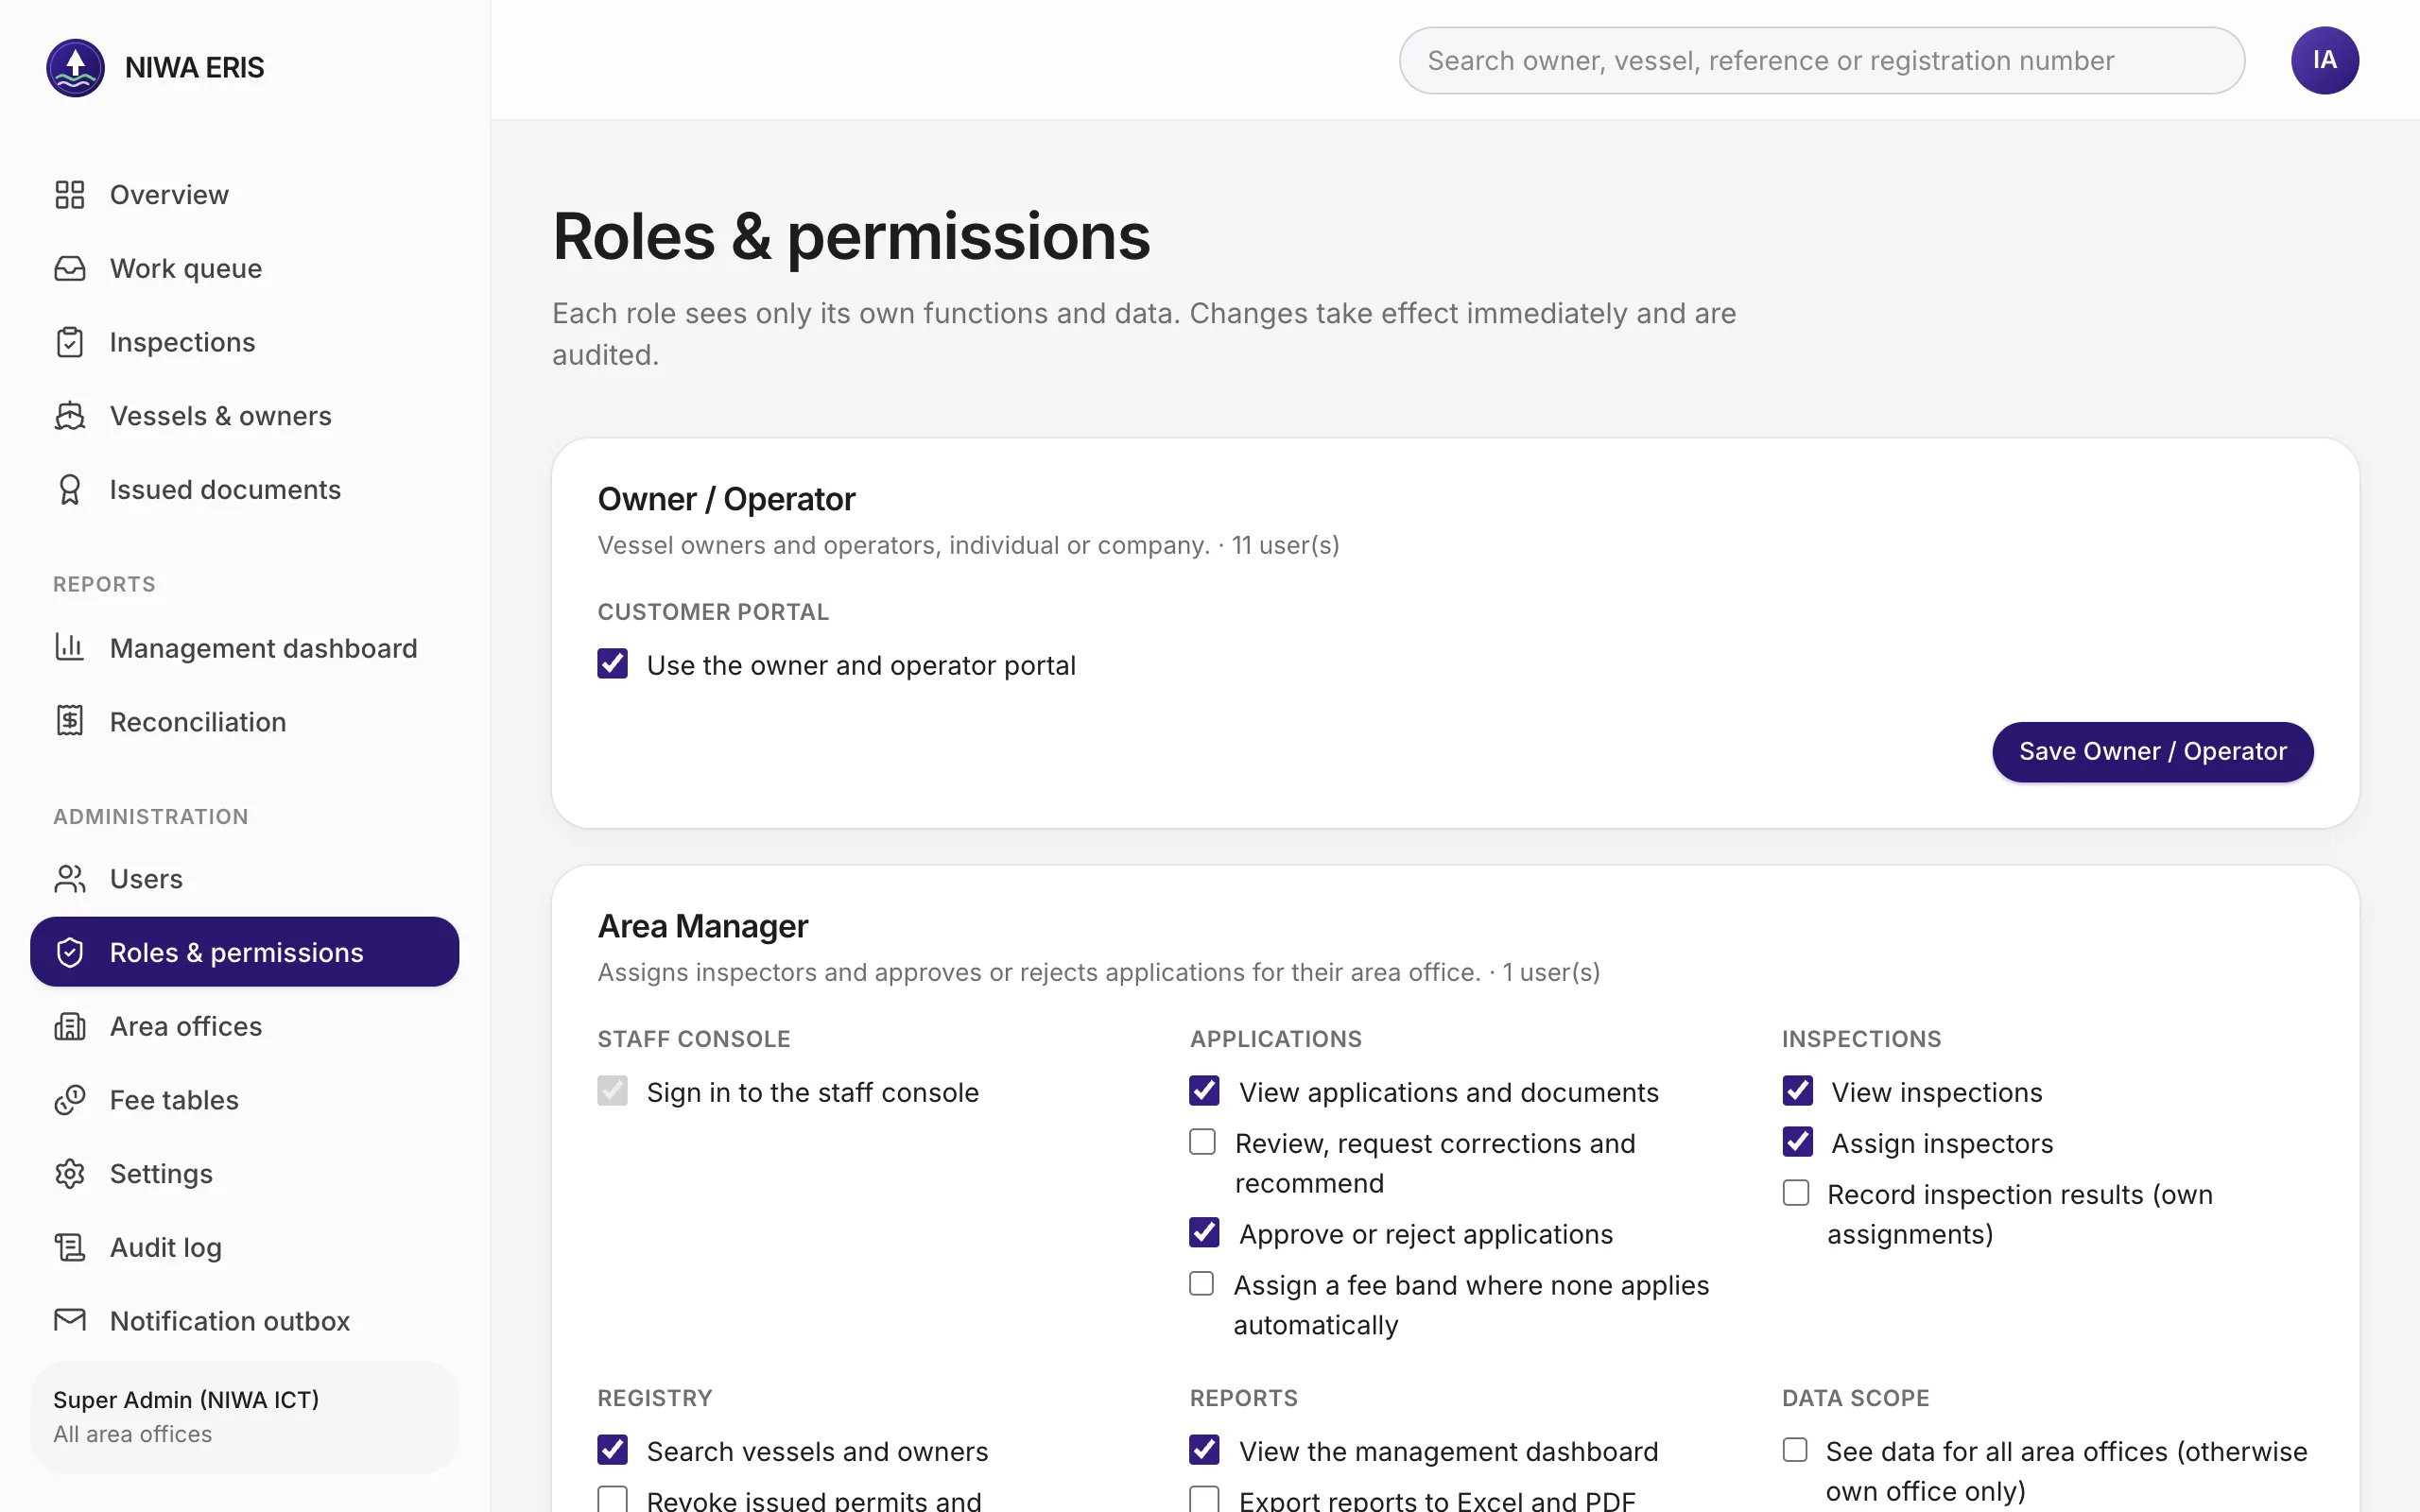
Task: Click the Management dashboard chart icon
Action: pyautogui.click(x=70, y=648)
